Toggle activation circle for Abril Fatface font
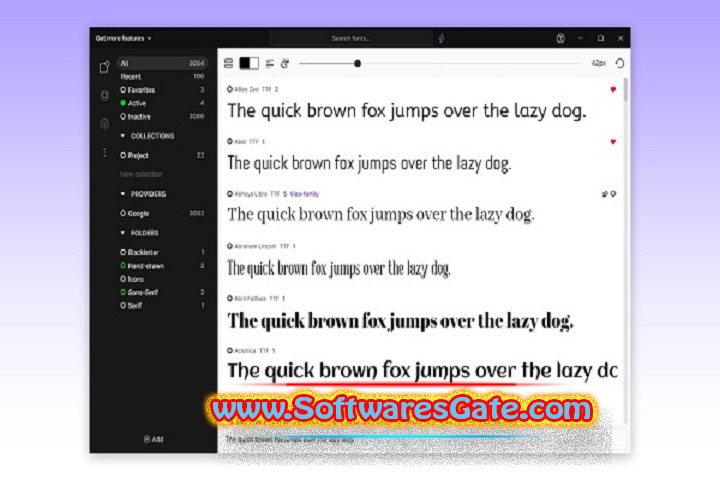This screenshot has height=480, width=720. tap(230, 298)
